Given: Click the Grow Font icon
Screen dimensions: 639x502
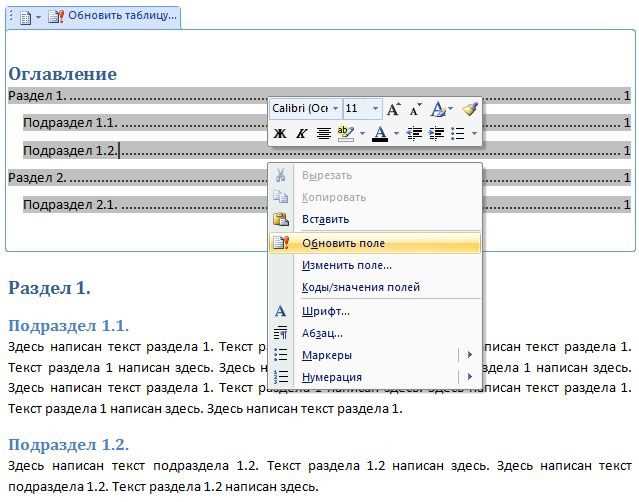Looking at the screenshot, I should [x=393, y=109].
